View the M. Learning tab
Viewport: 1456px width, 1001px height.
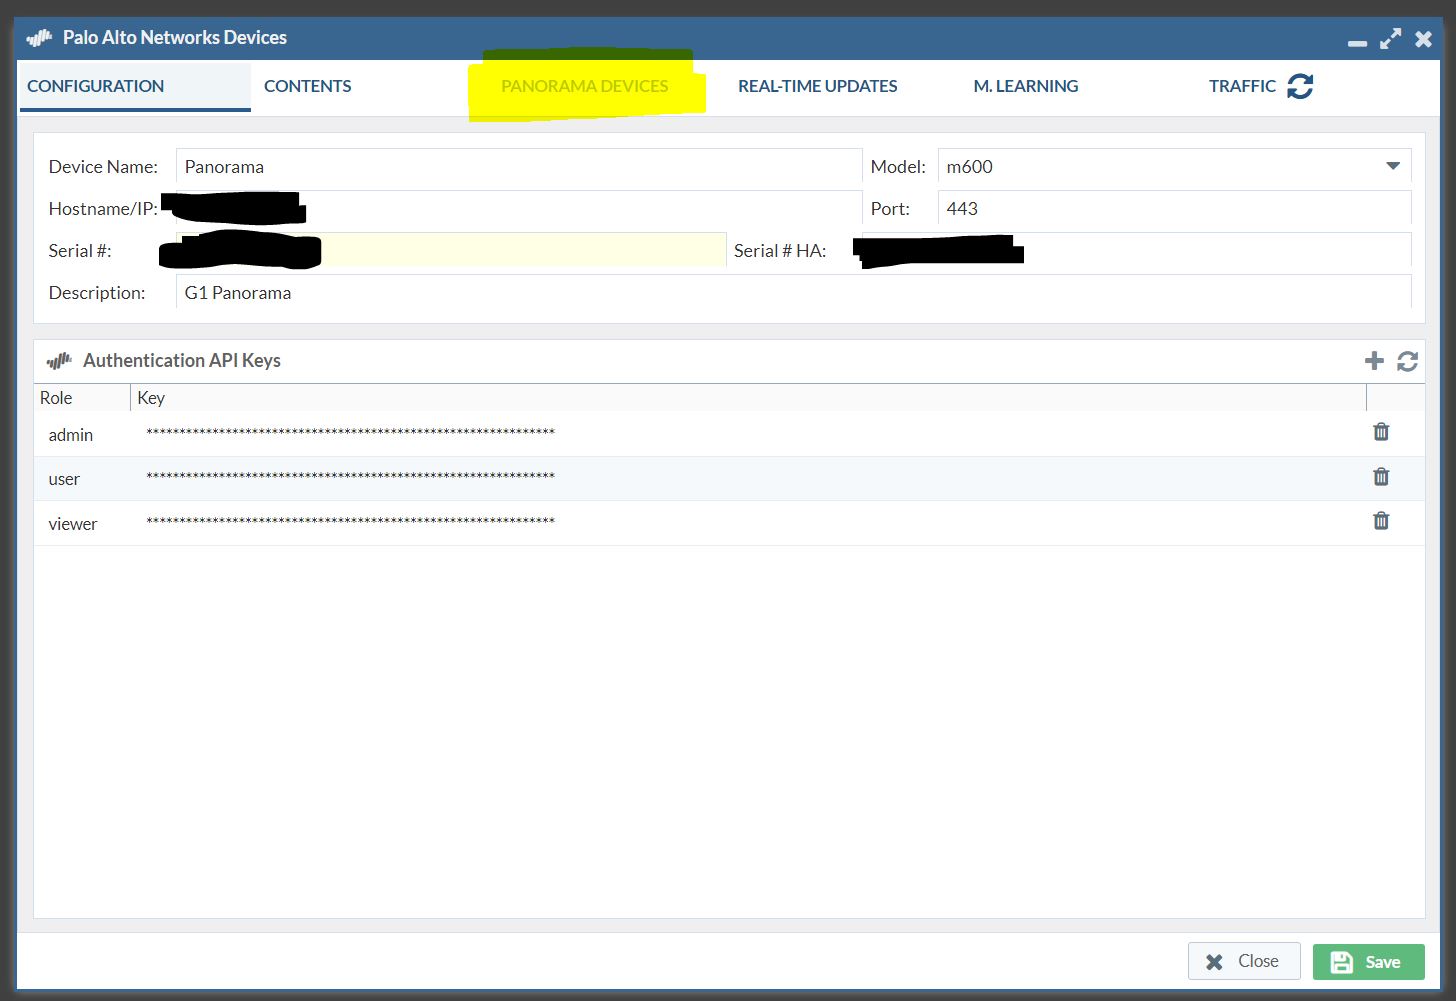coord(1025,86)
